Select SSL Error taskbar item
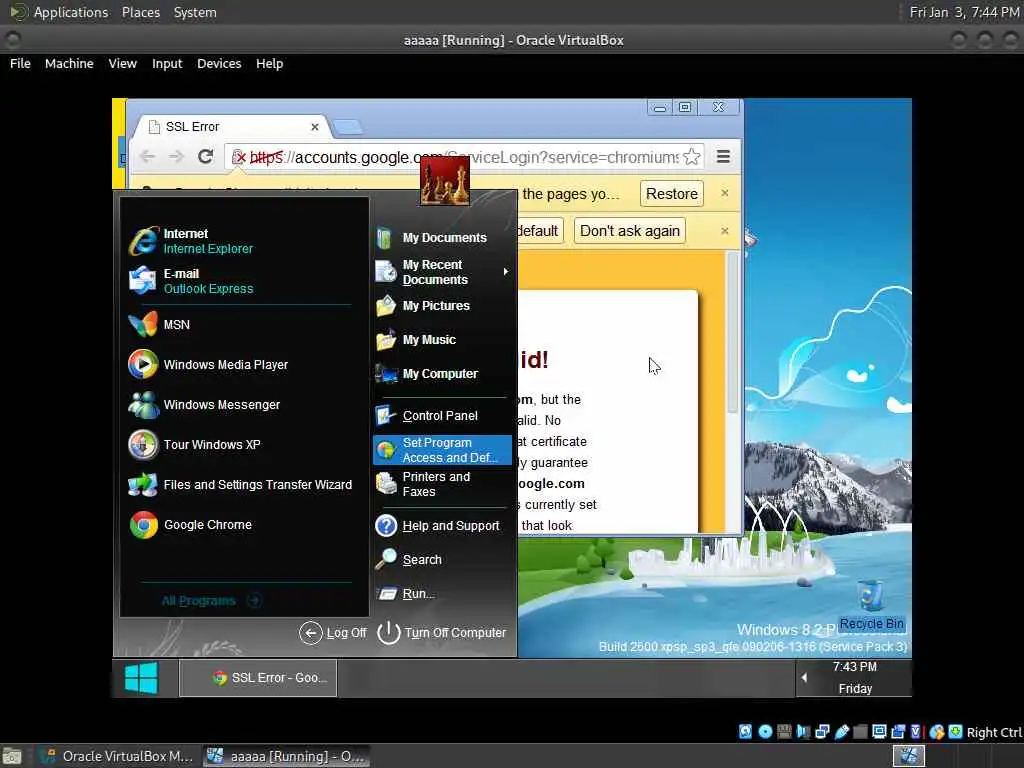This screenshot has height=768, width=1024. (x=258, y=678)
